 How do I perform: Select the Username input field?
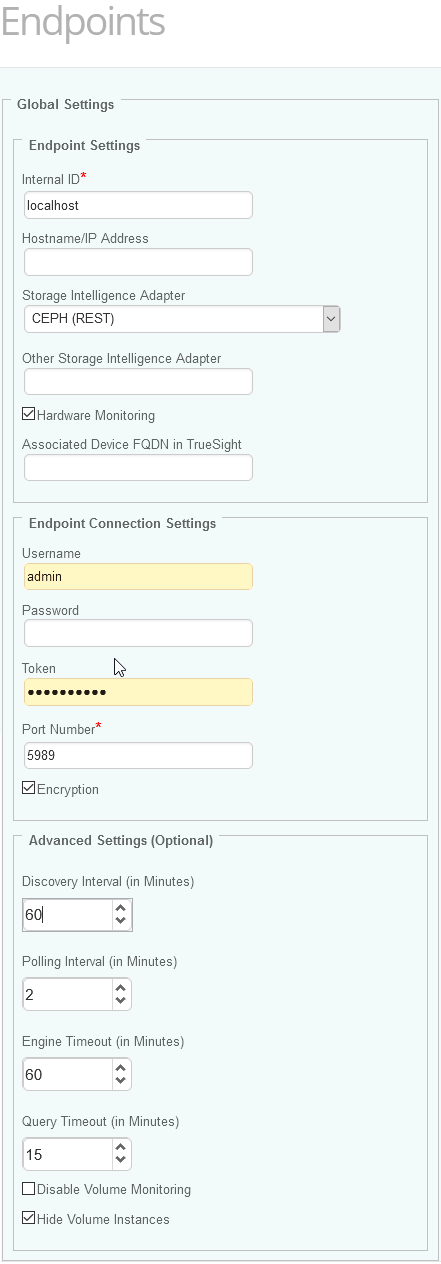[138, 576]
